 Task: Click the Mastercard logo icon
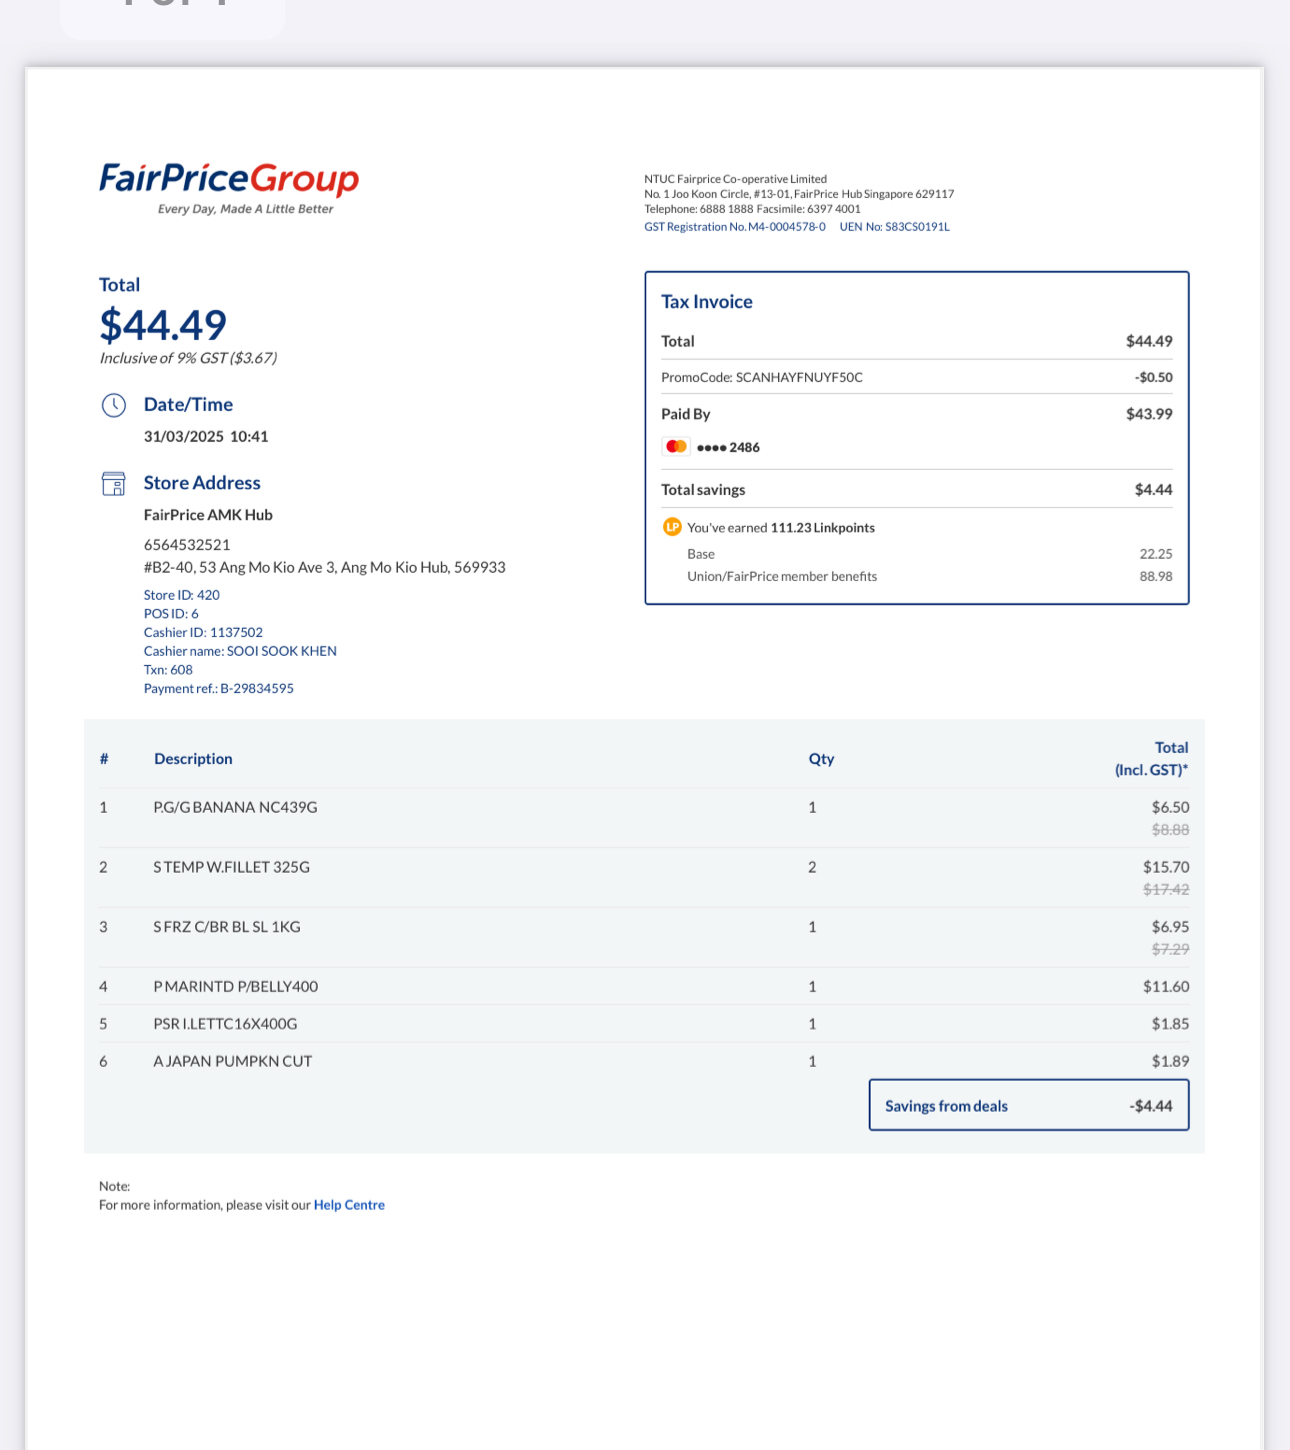(676, 447)
